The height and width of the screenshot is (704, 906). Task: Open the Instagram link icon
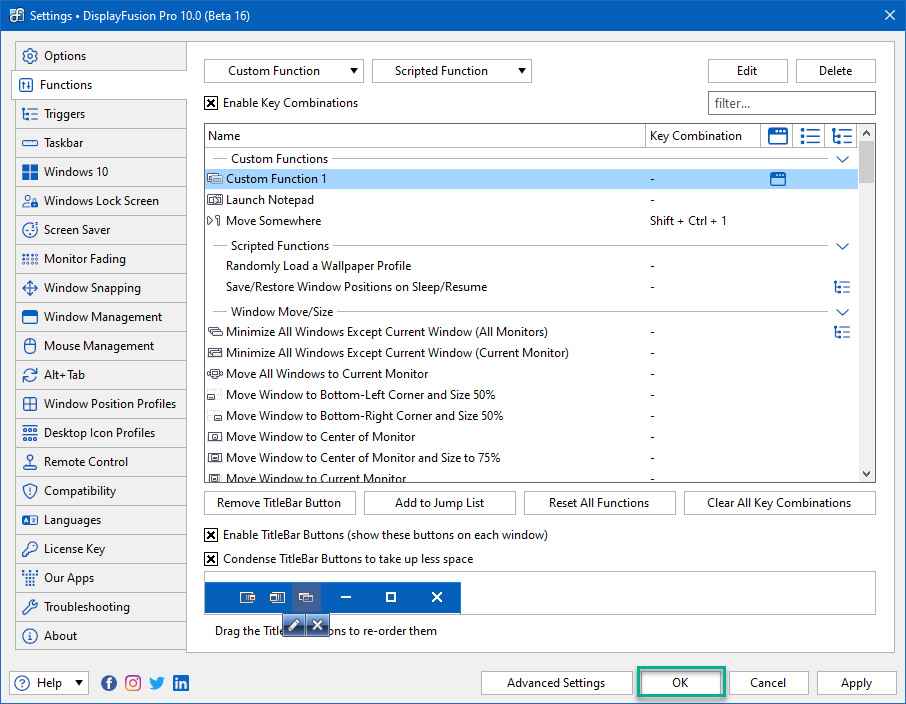click(133, 683)
